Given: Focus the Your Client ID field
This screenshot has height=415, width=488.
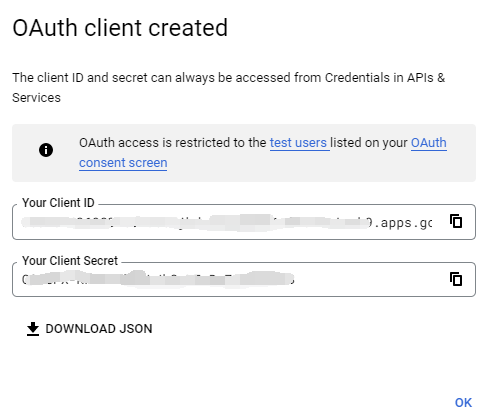Looking at the screenshot, I should point(244,222).
